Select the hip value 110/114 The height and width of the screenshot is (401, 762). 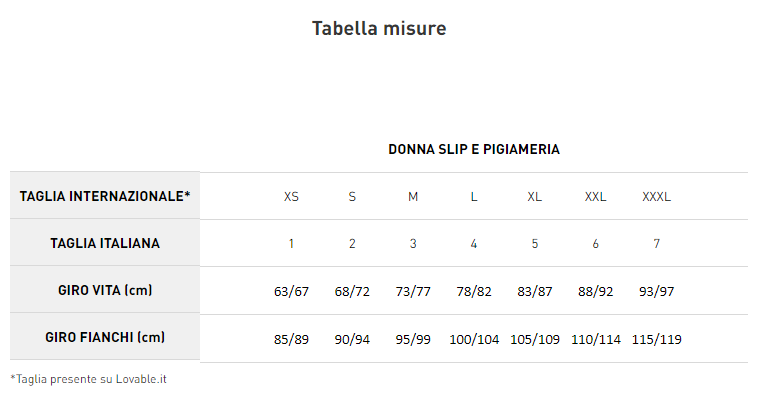[595, 340]
